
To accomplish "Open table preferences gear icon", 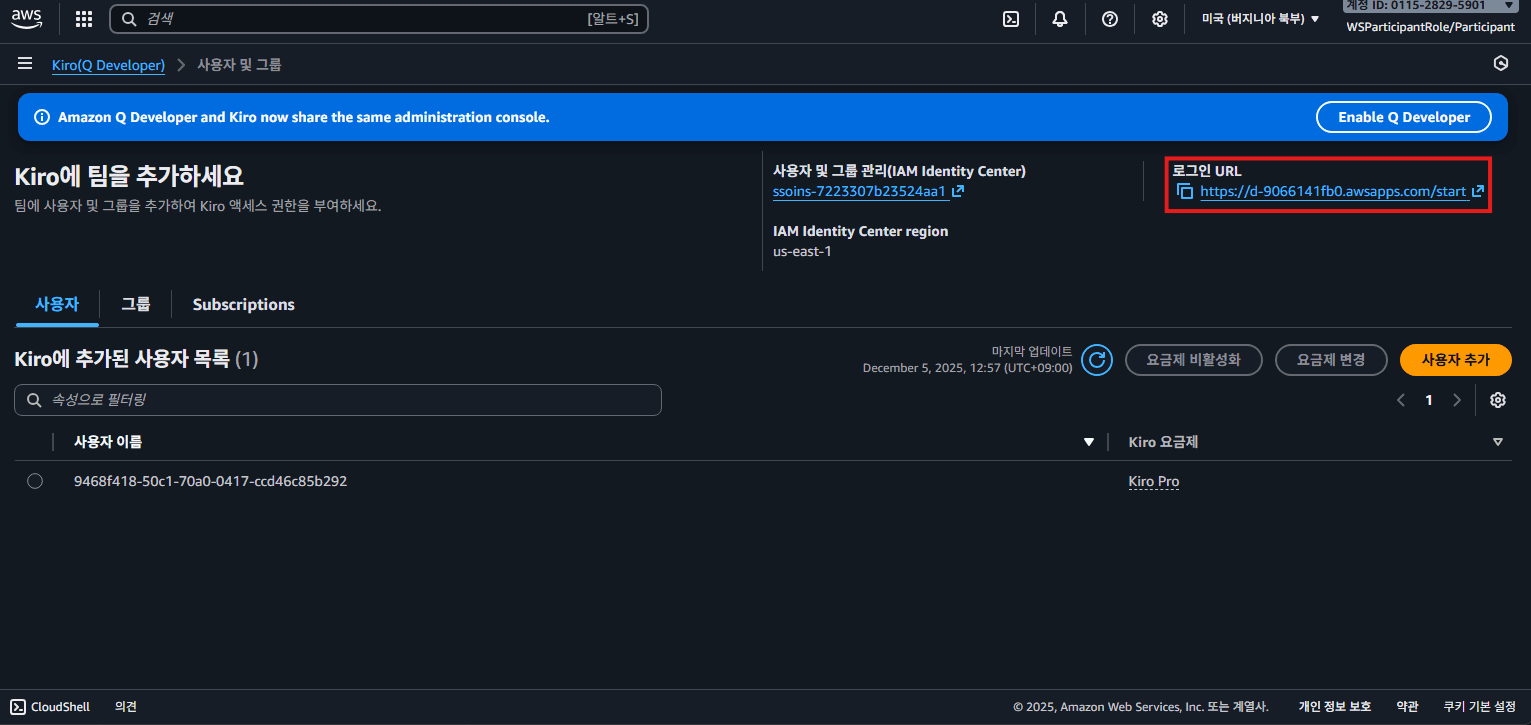I will 1497,400.
